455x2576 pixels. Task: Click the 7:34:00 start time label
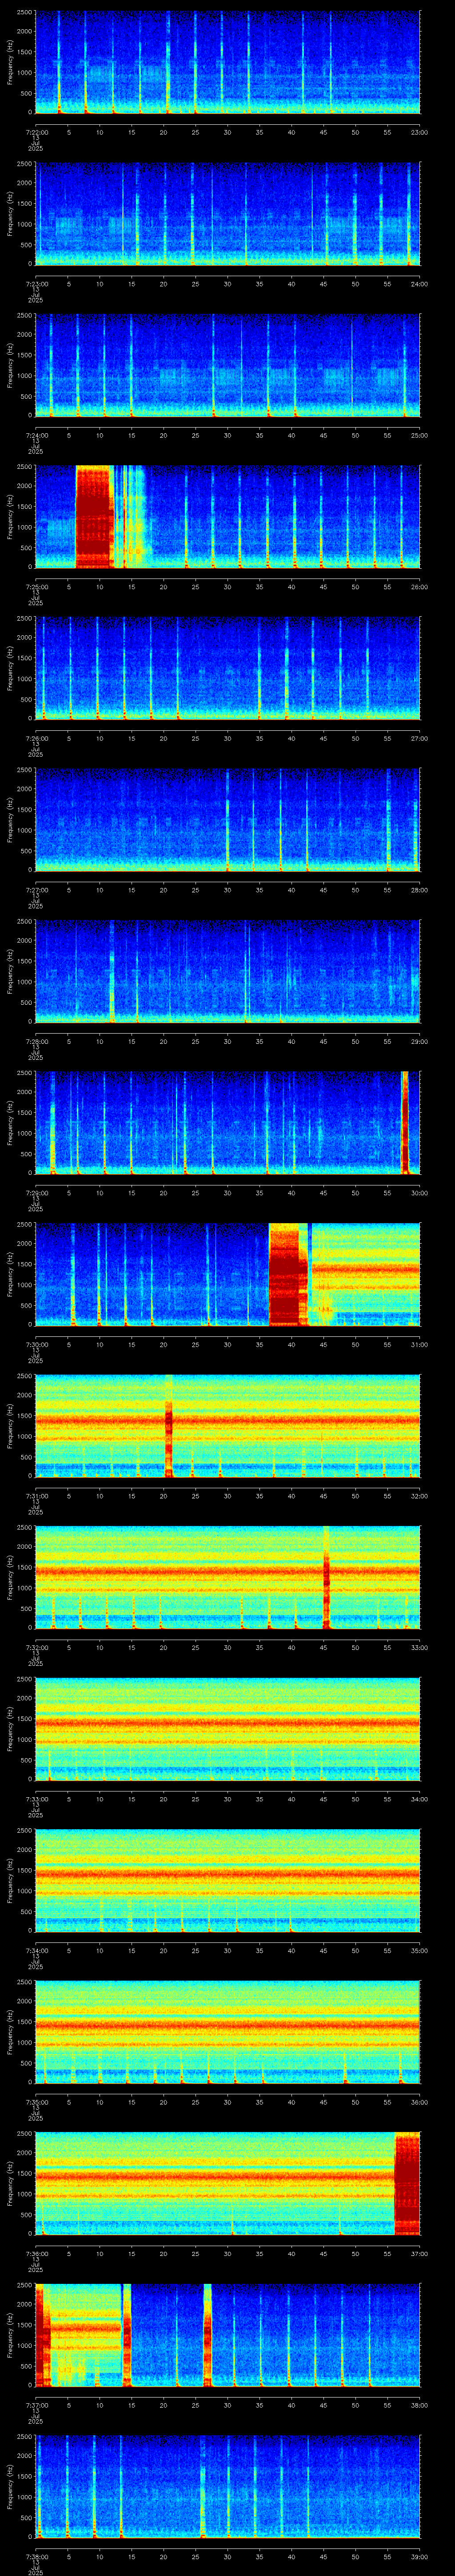coord(36,1951)
